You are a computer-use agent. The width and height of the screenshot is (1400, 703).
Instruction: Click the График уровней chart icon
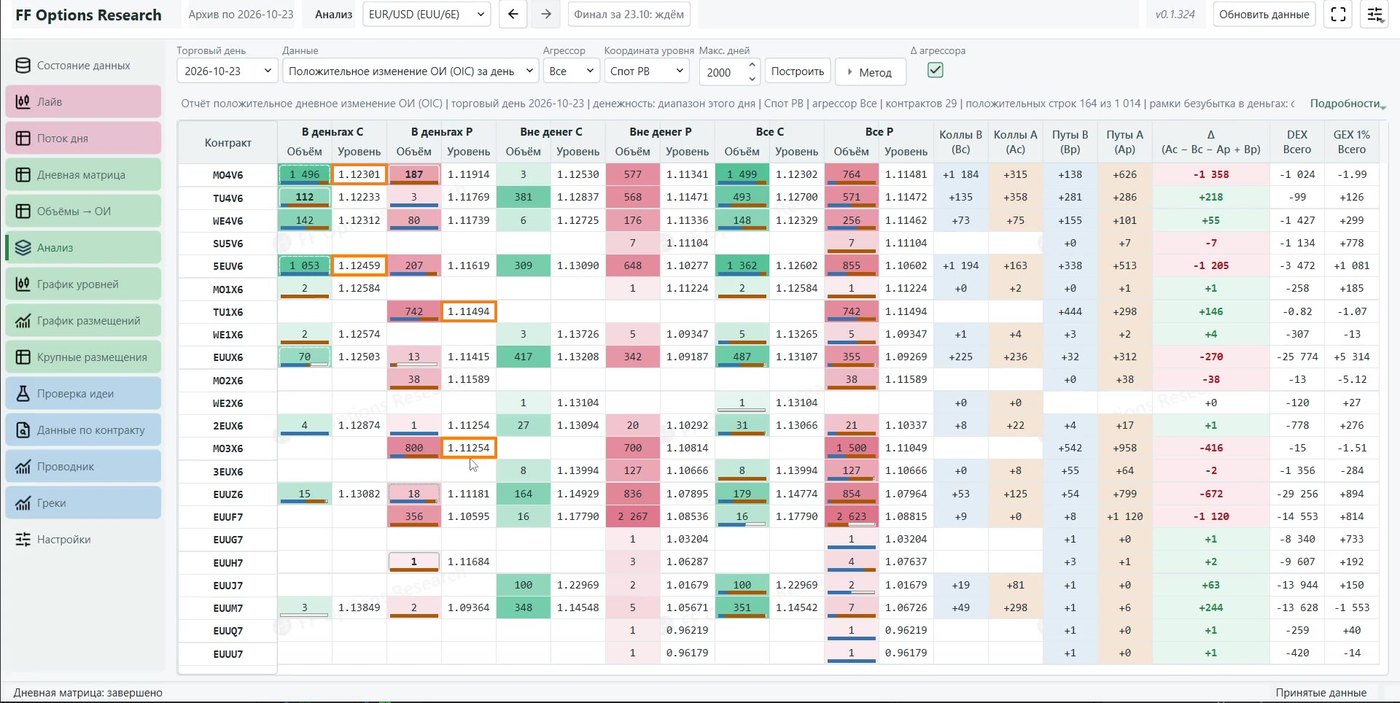tap(22, 284)
